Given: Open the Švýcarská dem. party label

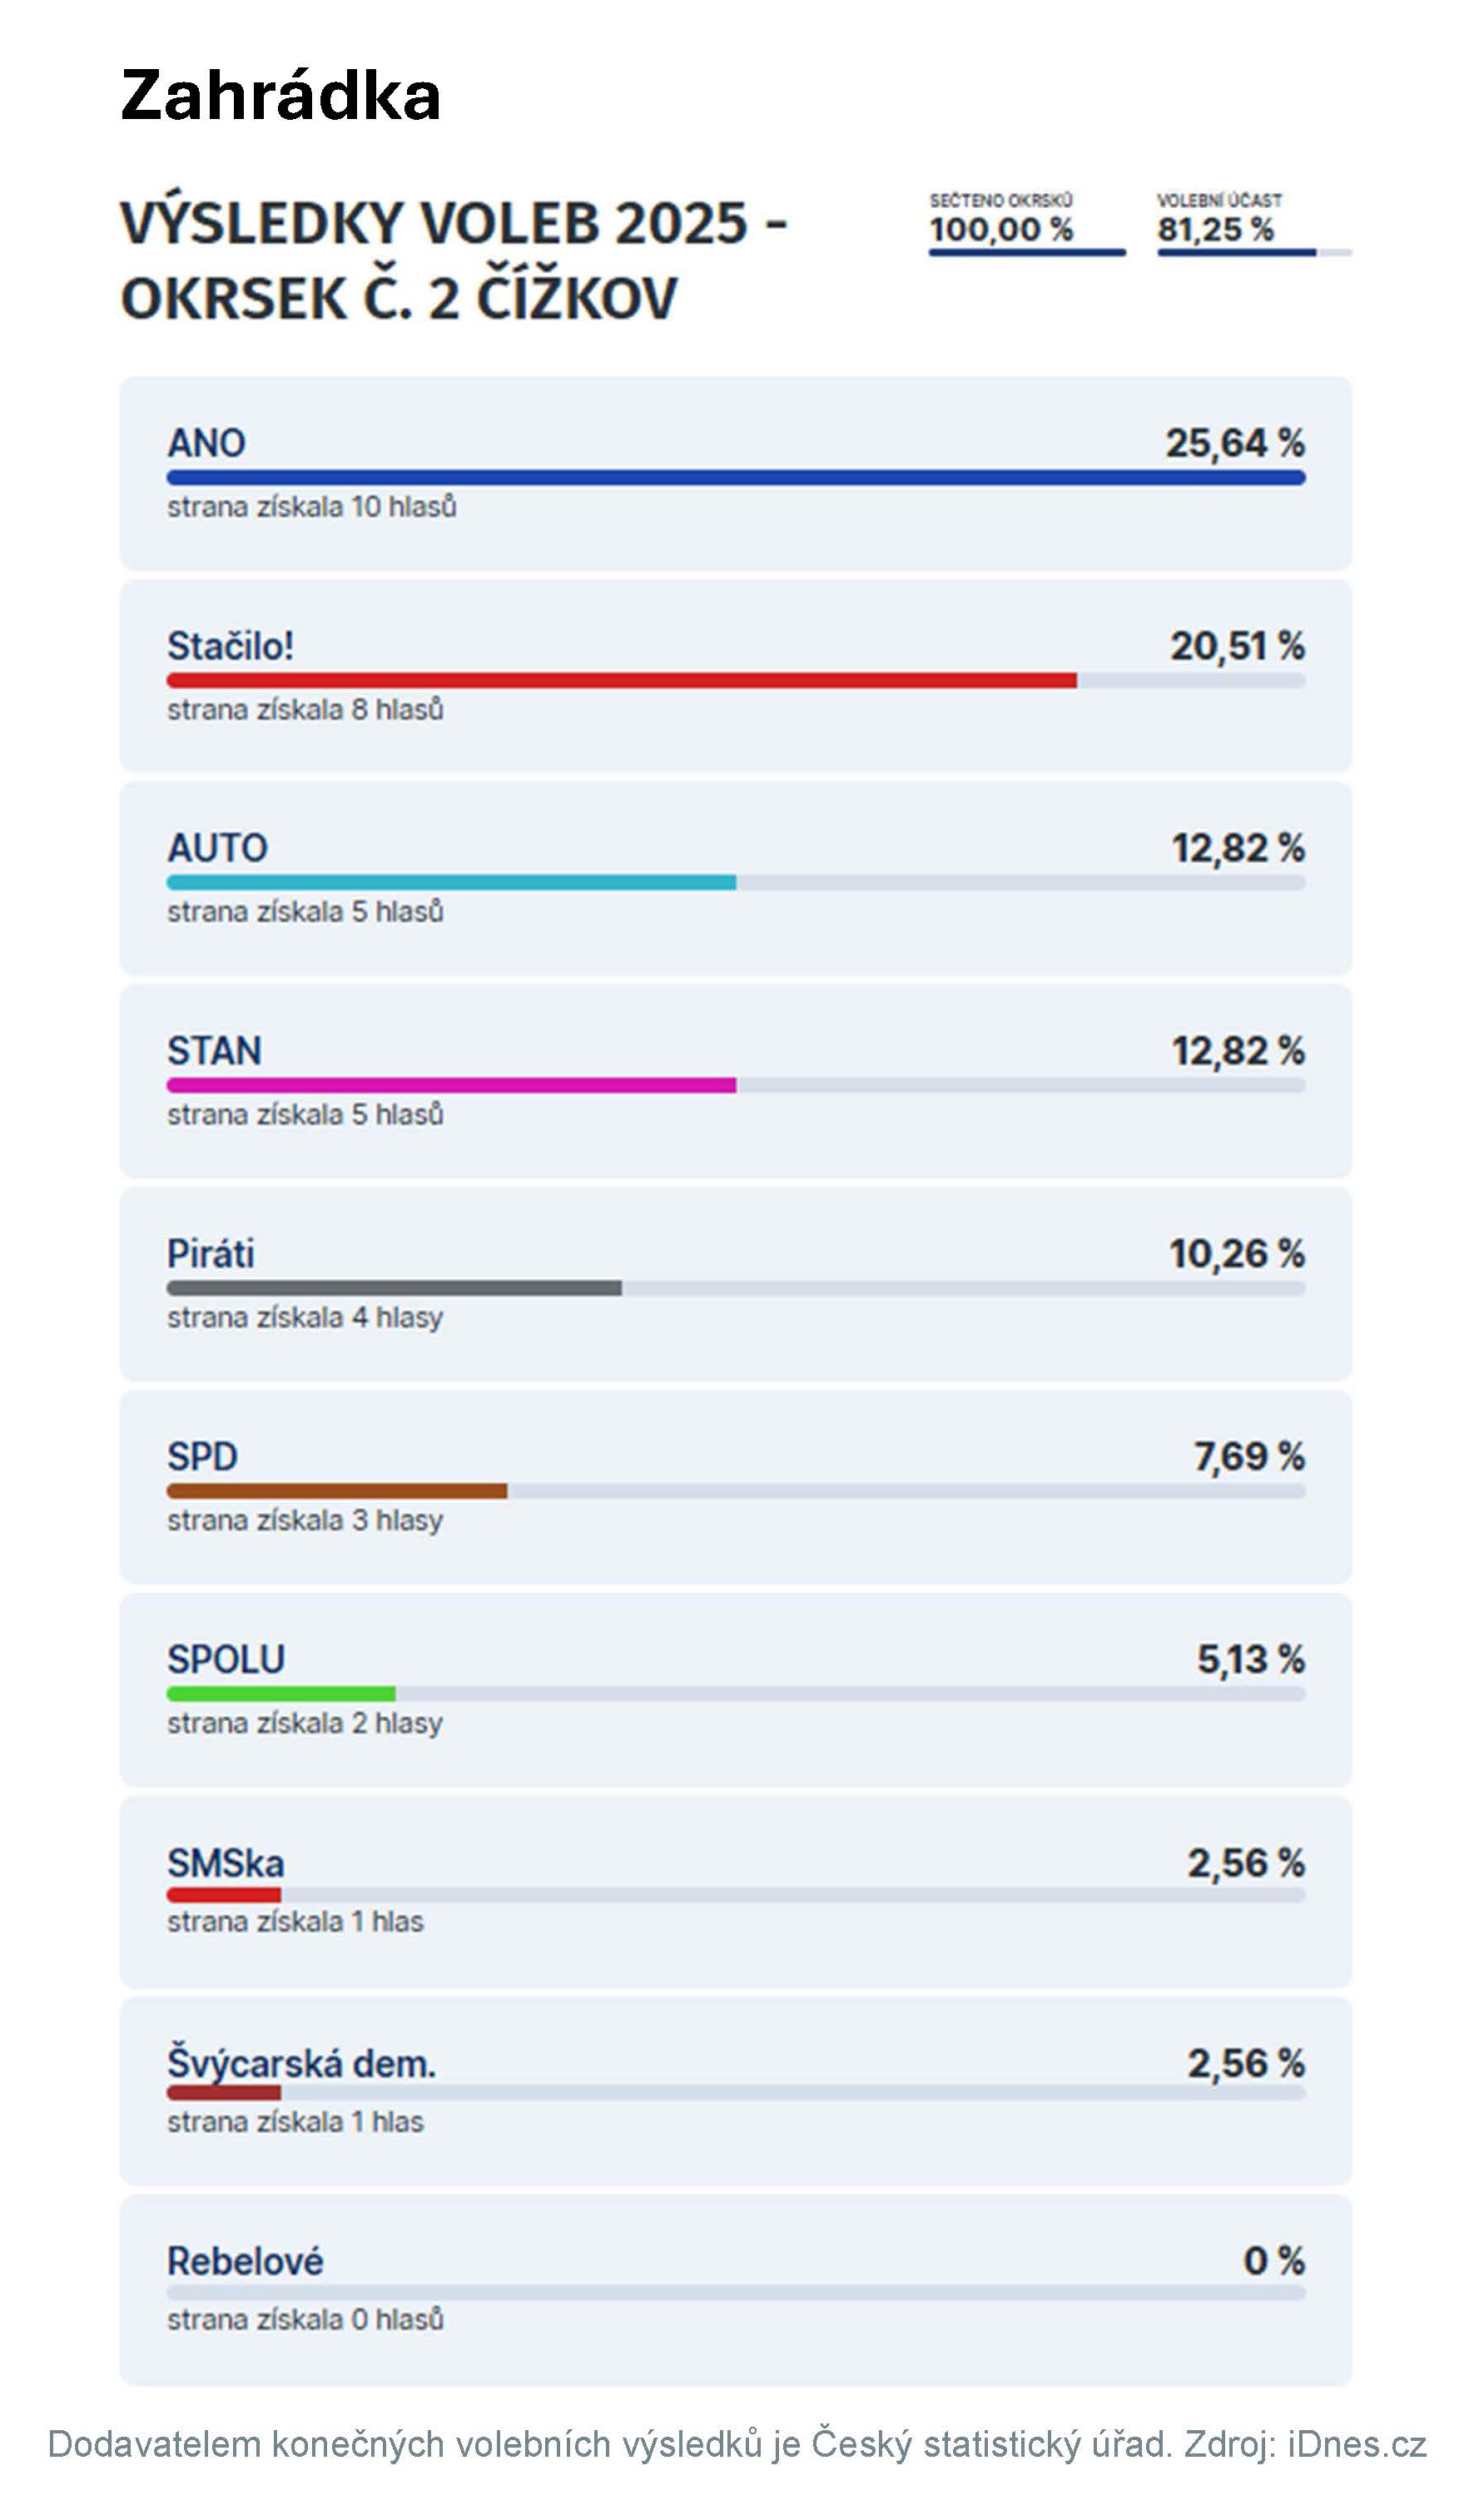Looking at the screenshot, I should click(301, 2064).
